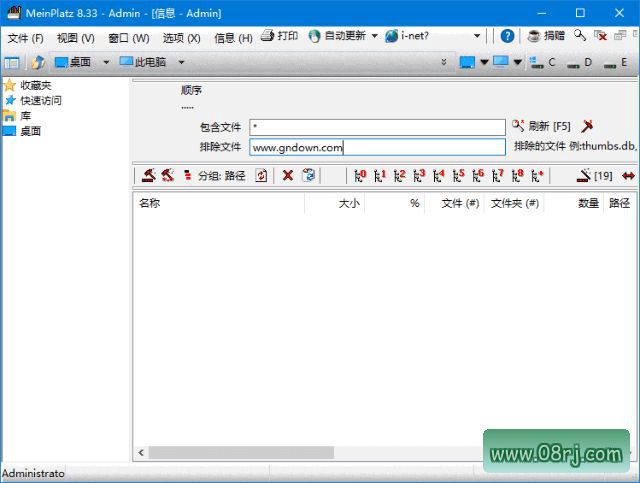This screenshot has width=640, height=483.
Task: Click the blue help question mark icon
Action: [x=507, y=36]
